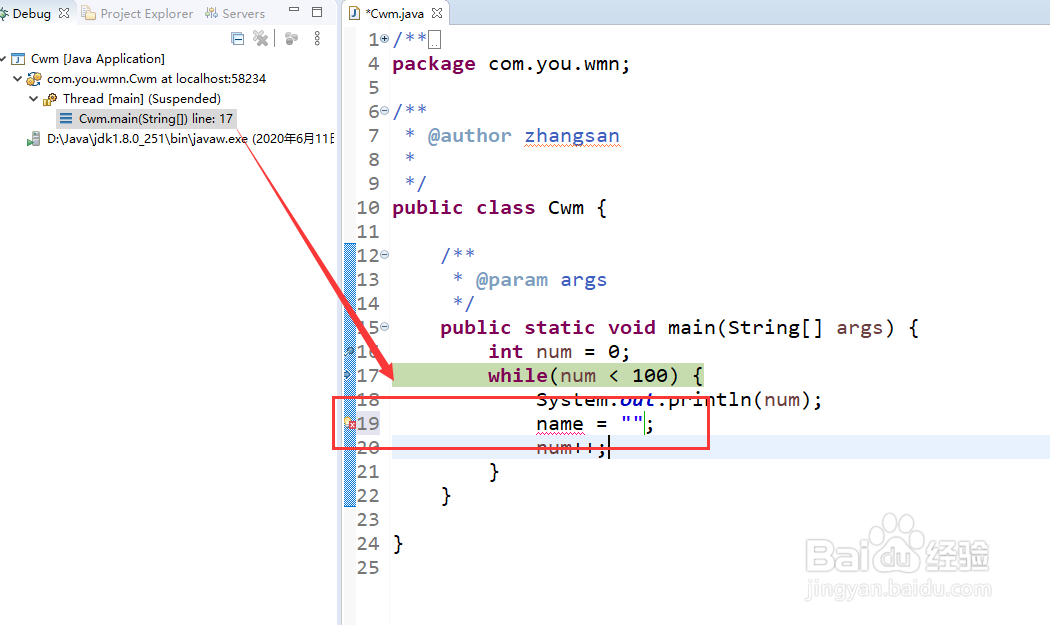Click the stack frame icon beside Cwm.main

tap(66, 119)
